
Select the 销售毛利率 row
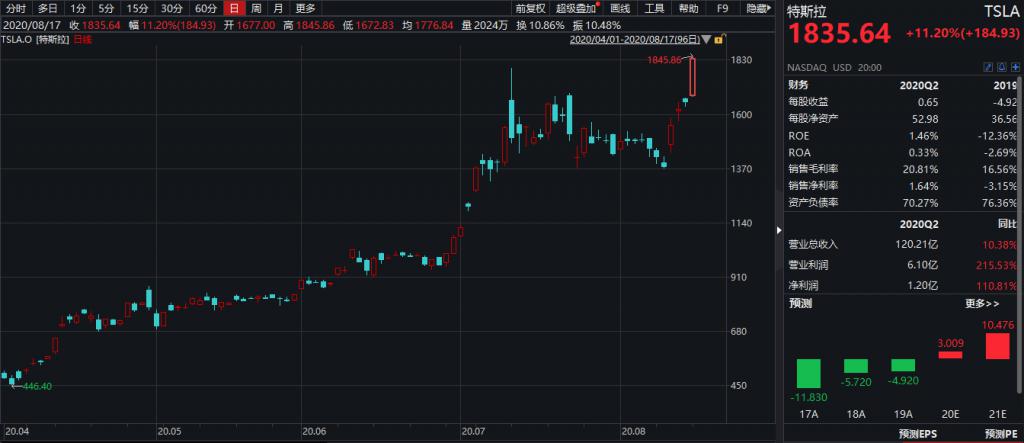tap(902, 169)
